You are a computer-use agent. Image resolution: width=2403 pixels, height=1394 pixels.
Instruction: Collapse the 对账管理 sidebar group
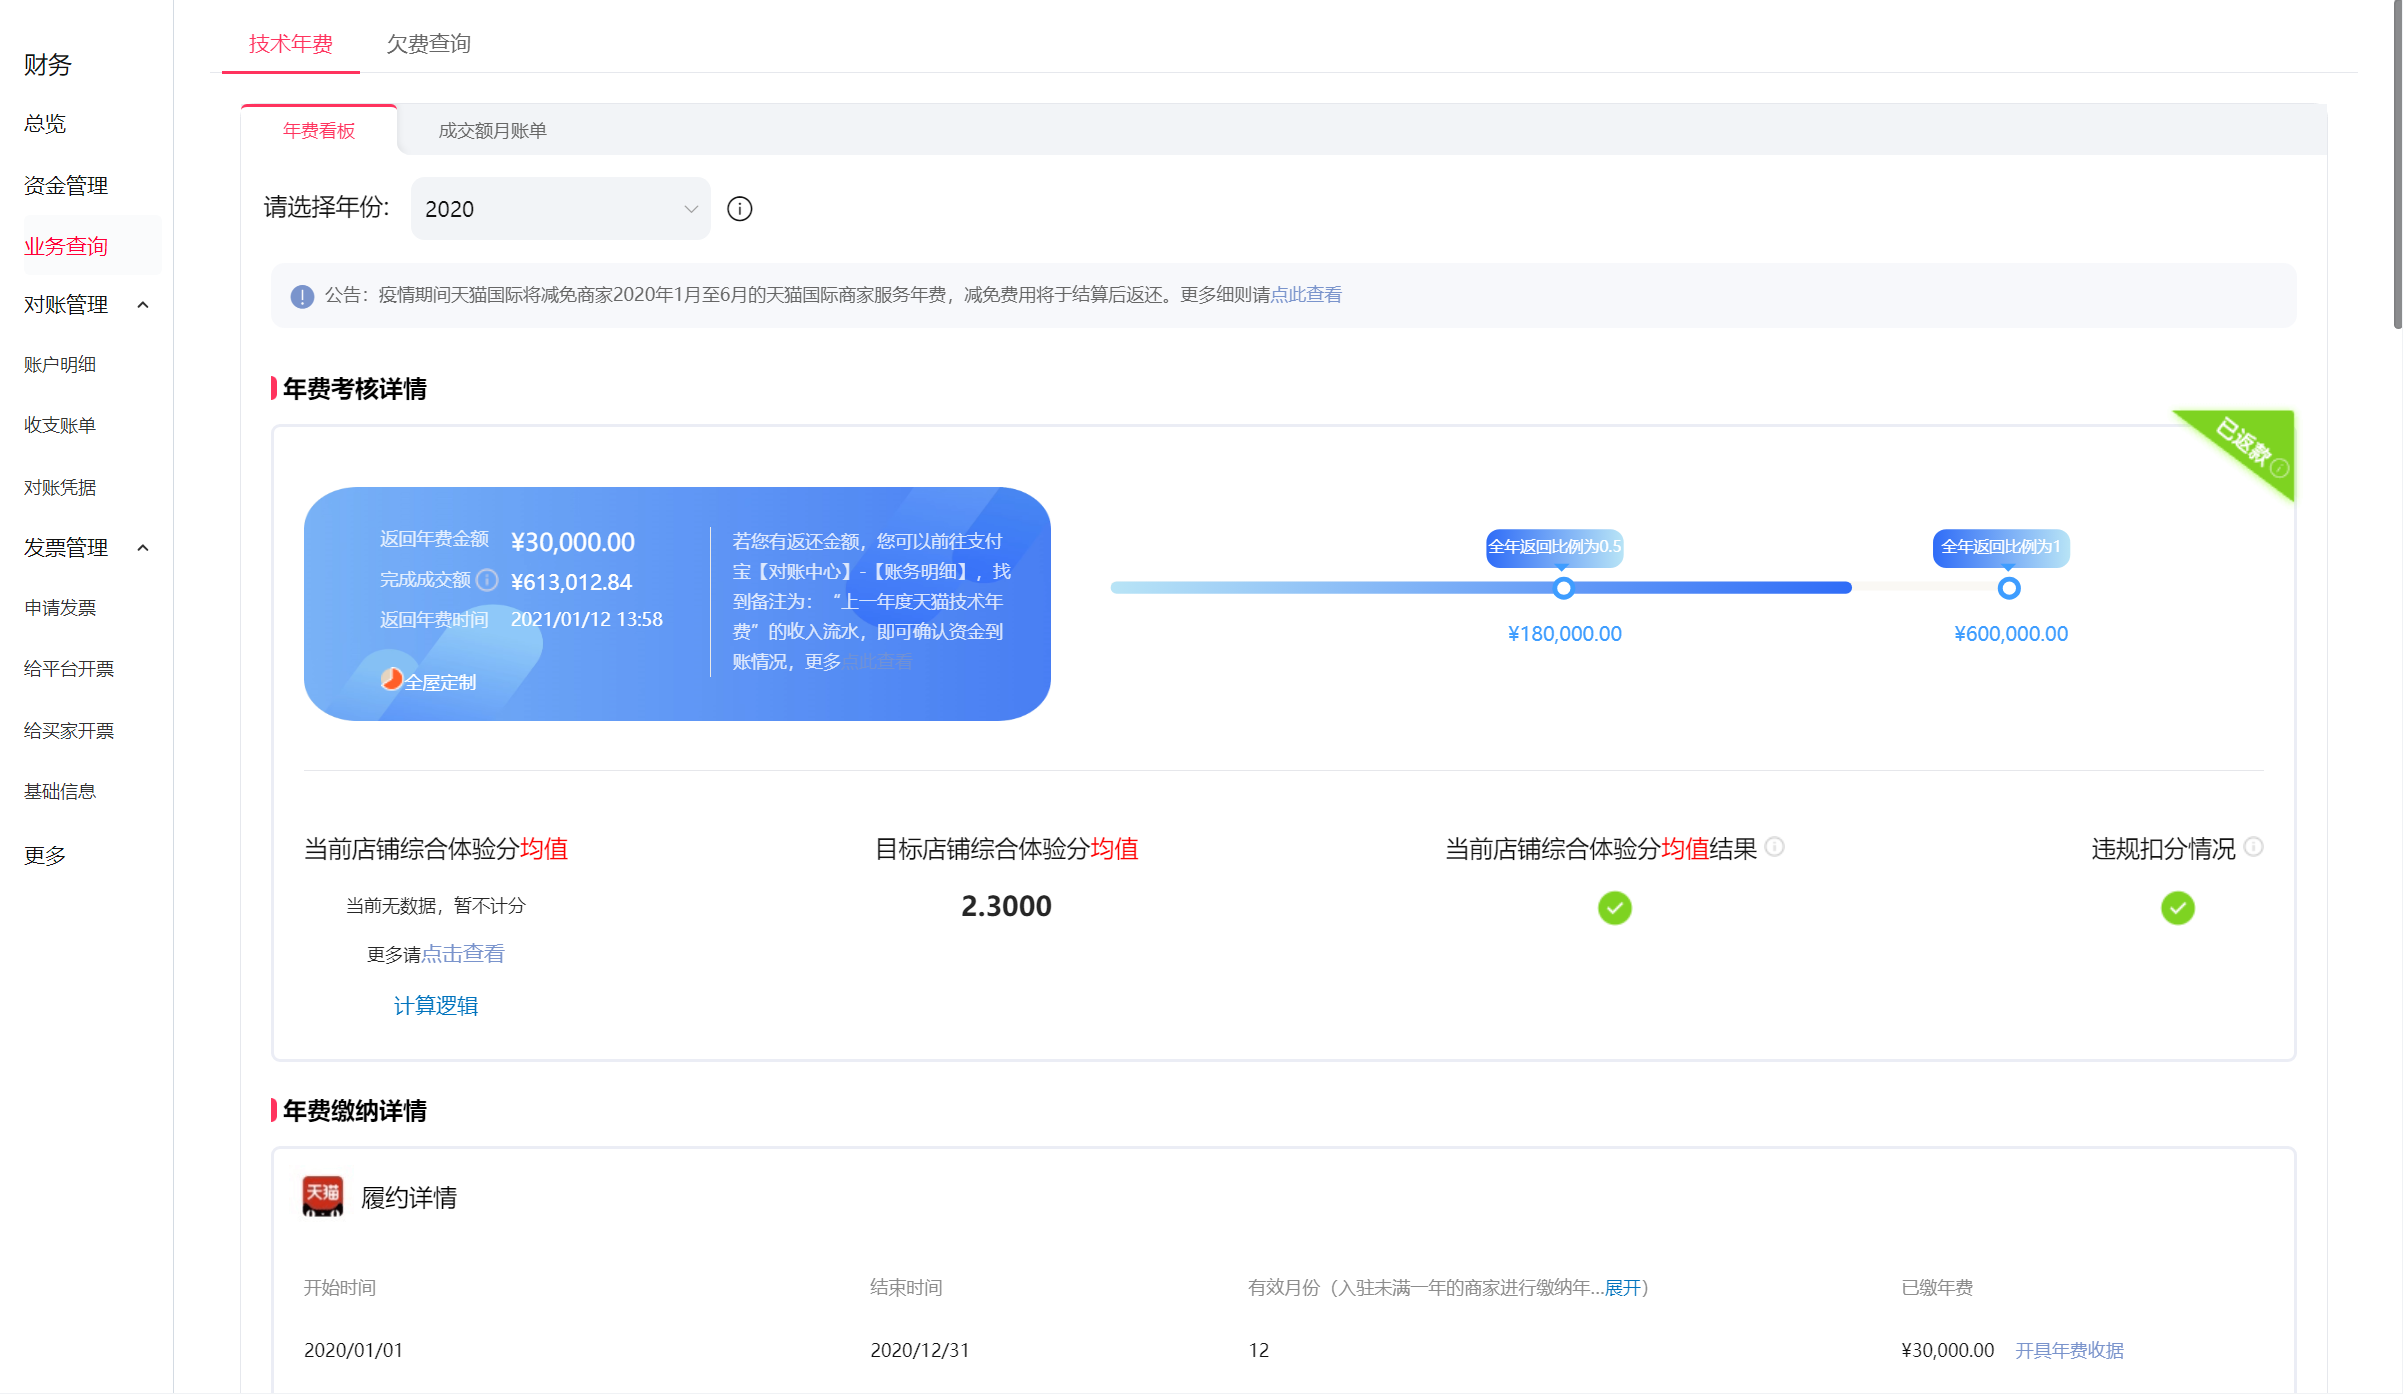143,305
